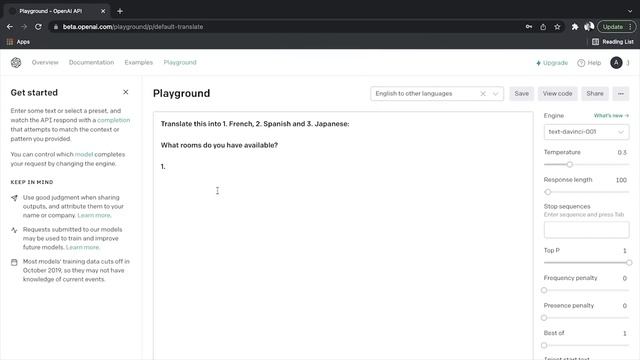Click the paper plane sharing icon

tap(14, 198)
